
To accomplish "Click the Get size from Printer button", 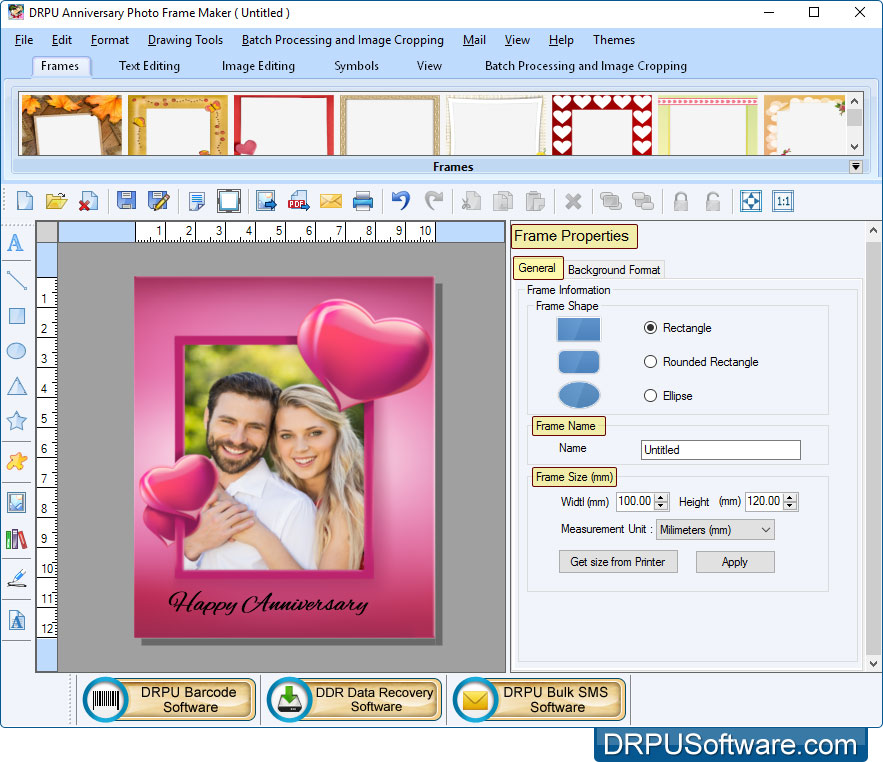I will click(618, 562).
